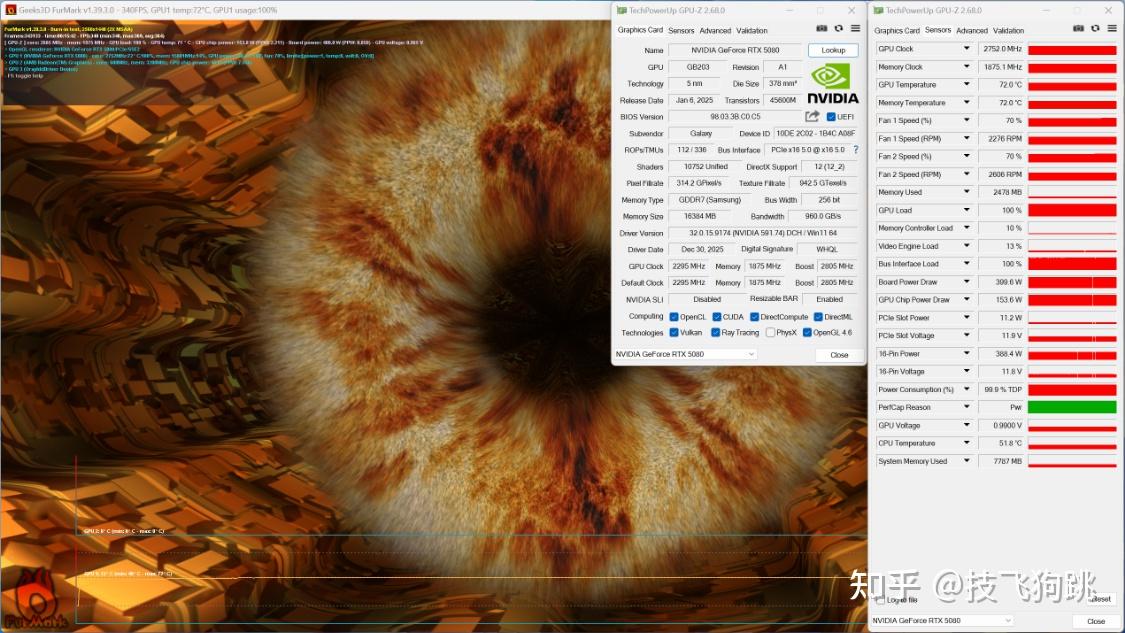
Task: Click the FurMark logo in the render window
Action: [36, 599]
